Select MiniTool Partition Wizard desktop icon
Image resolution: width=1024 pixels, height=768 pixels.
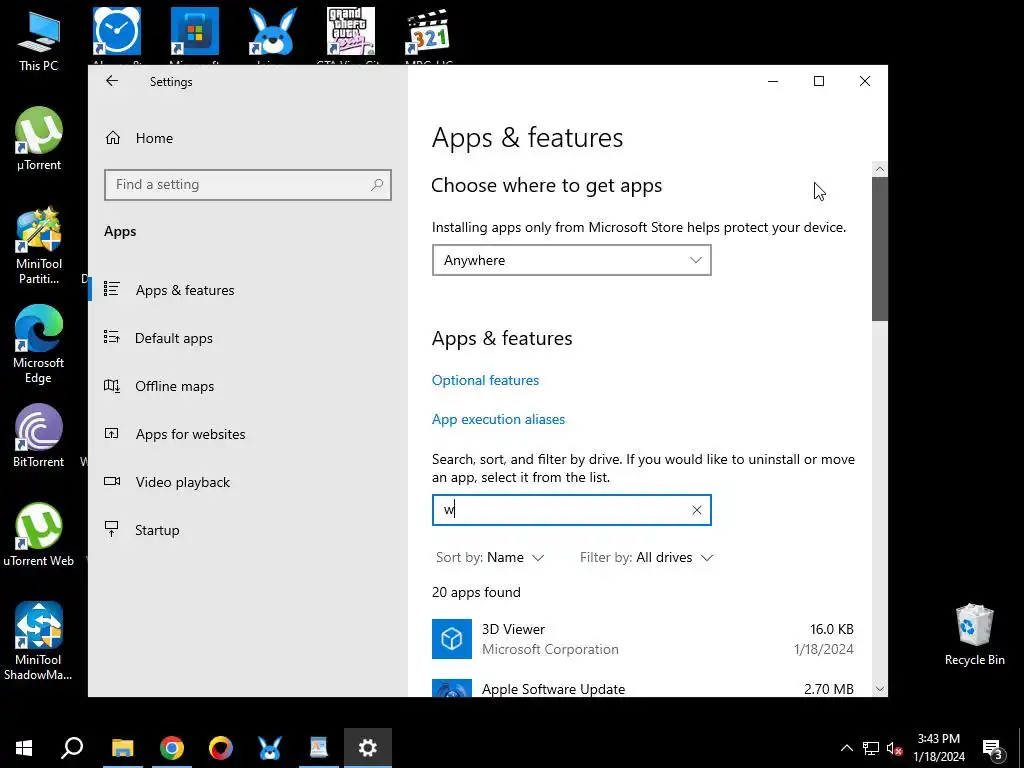(x=39, y=246)
